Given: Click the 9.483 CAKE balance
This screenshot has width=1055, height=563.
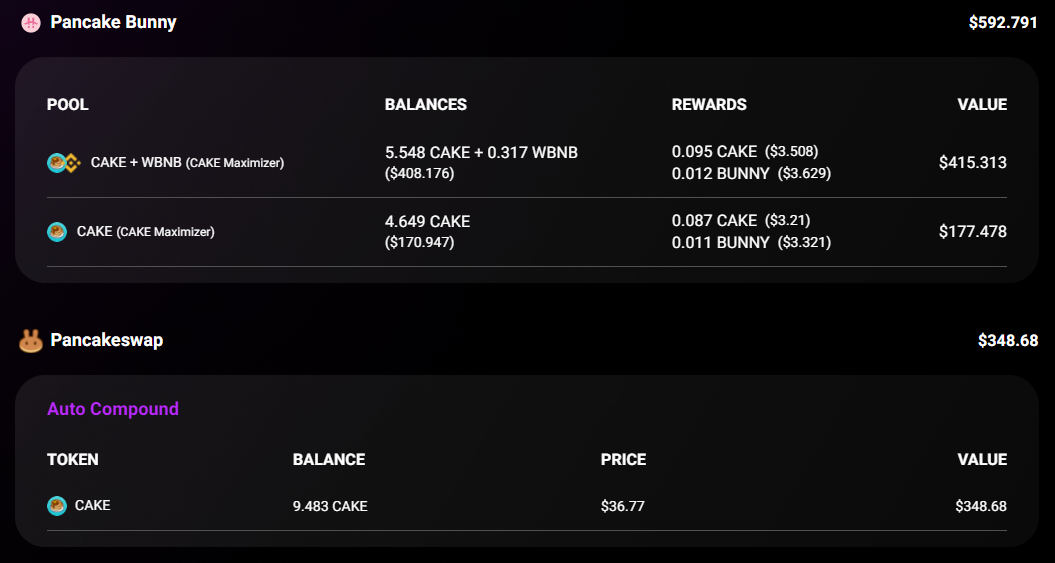Looking at the screenshot, I should [x=330, y=506].
